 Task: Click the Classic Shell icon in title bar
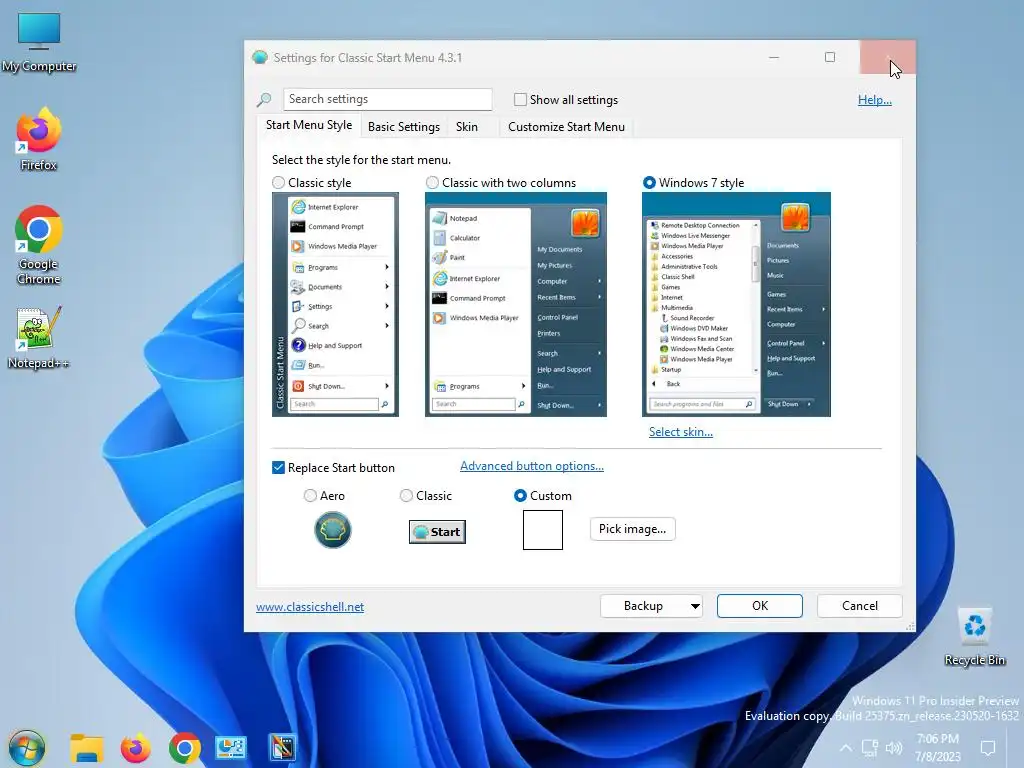click(260, 57)
